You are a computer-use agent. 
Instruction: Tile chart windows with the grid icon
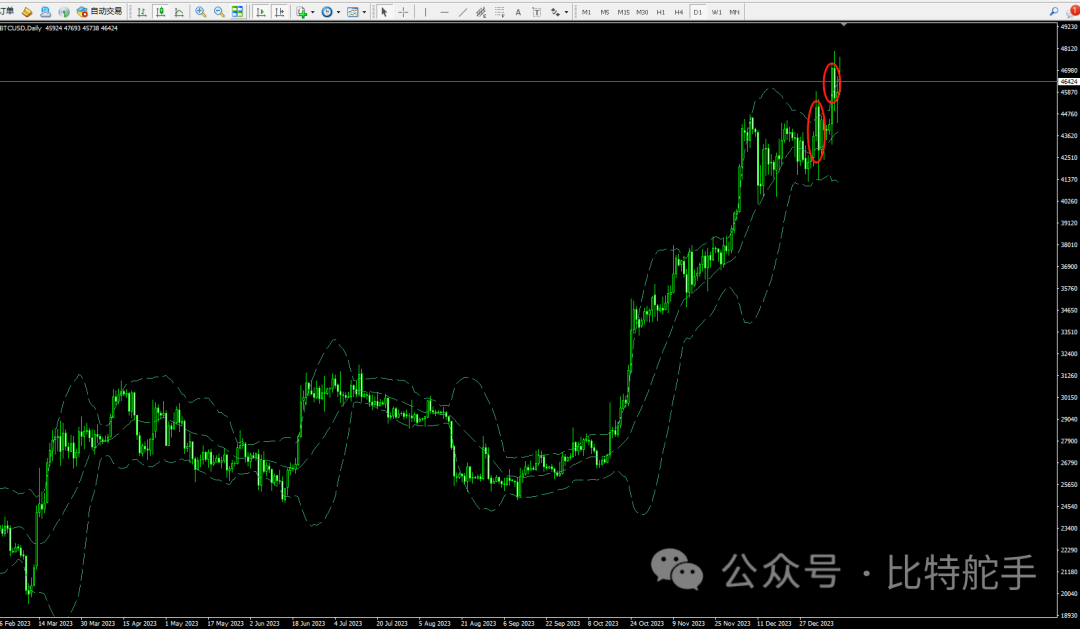click(x=238, y=12)
